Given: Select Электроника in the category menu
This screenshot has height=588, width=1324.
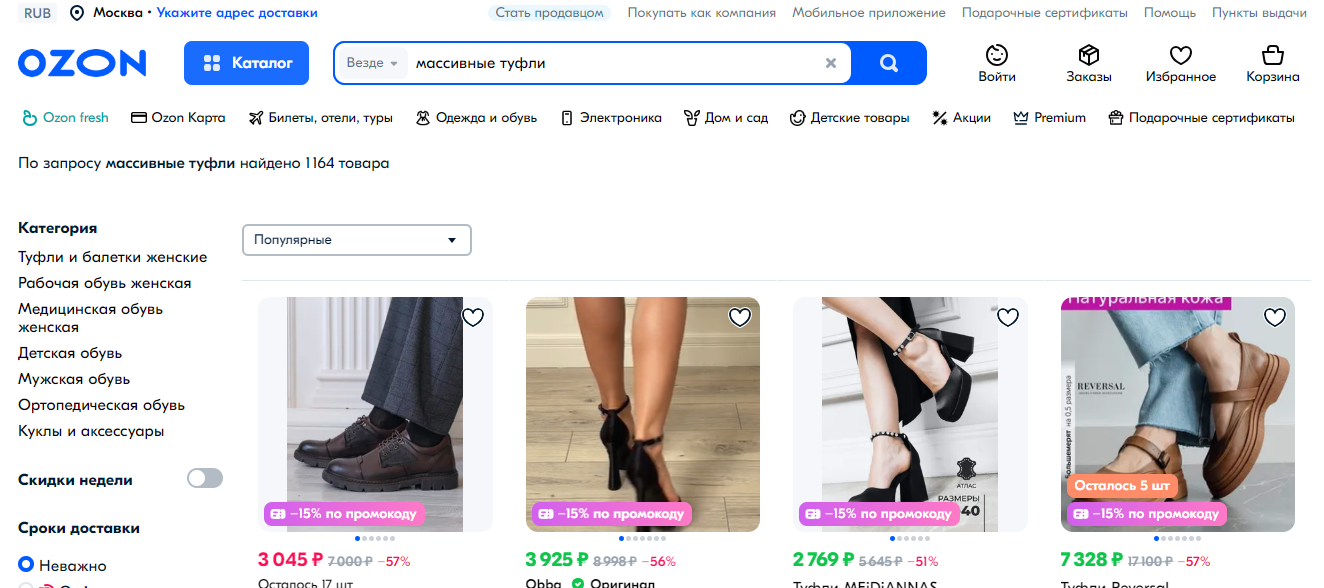Looking at the screenshot, I should pos(613,117).
